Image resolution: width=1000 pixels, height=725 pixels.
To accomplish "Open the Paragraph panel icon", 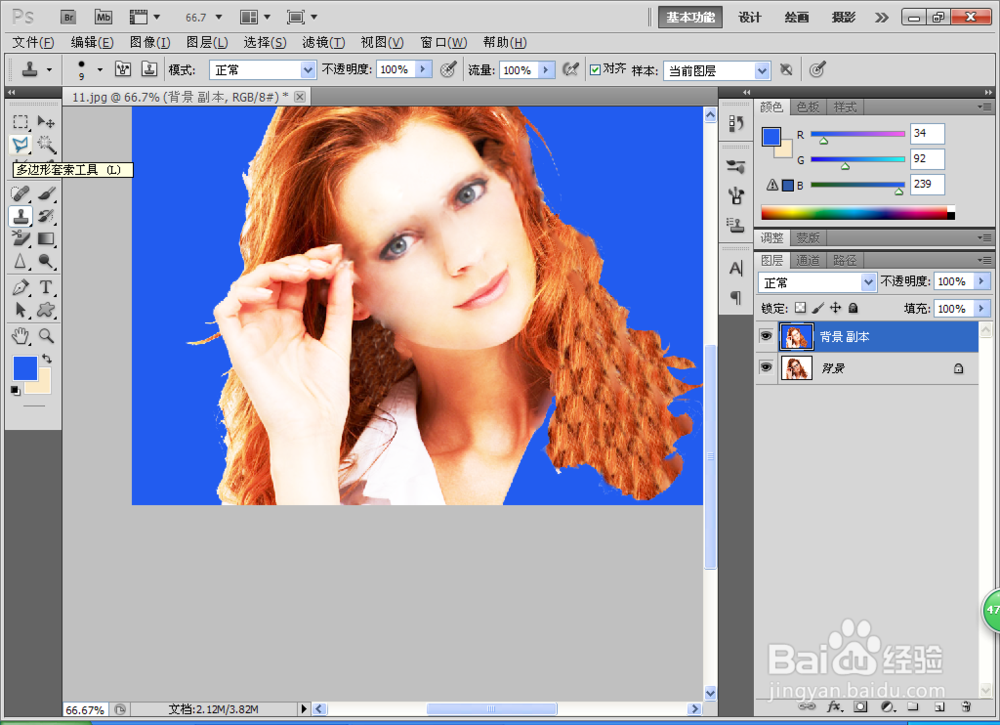I will coord(736,297).
